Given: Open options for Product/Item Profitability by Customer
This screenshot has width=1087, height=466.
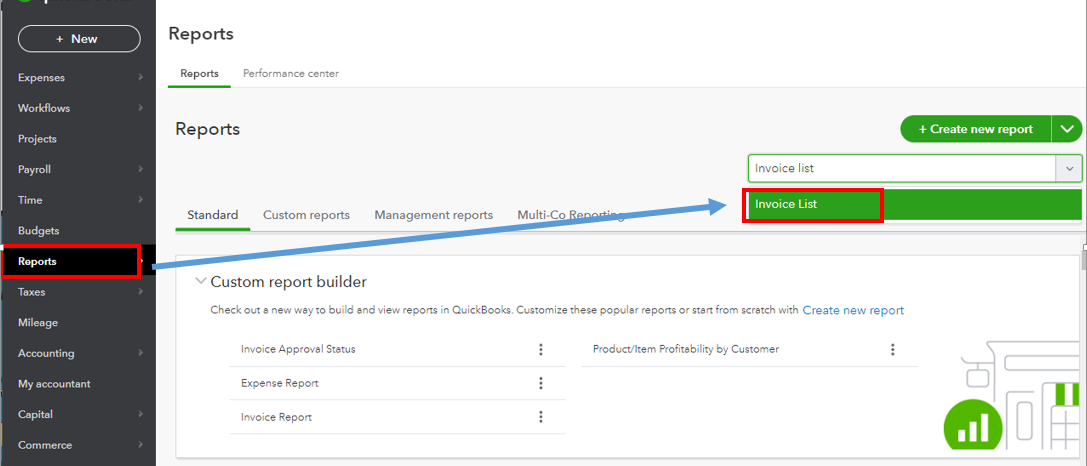Looking at the screenshot, I should [x=893, y=350].
